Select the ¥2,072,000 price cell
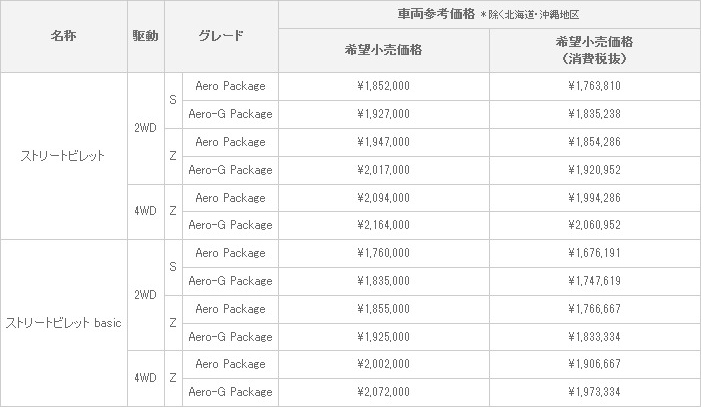 [384, 392]
